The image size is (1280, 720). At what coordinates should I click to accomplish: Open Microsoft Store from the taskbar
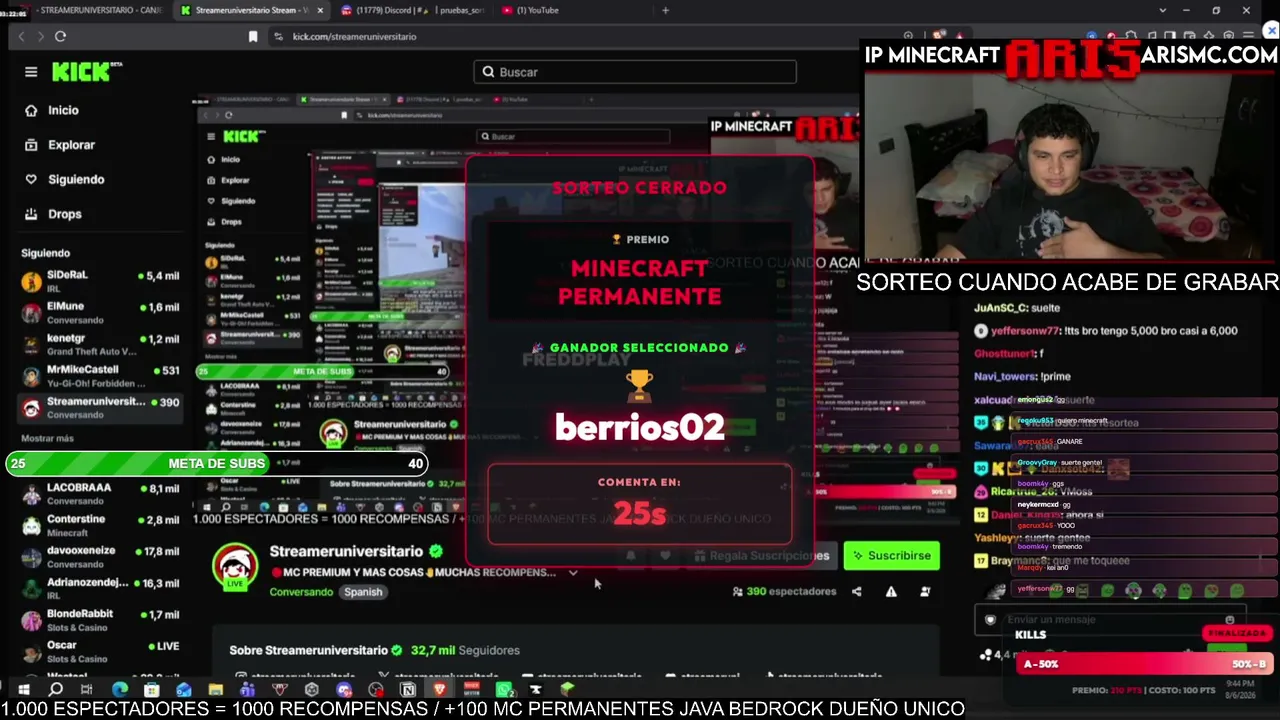[151, 689]
